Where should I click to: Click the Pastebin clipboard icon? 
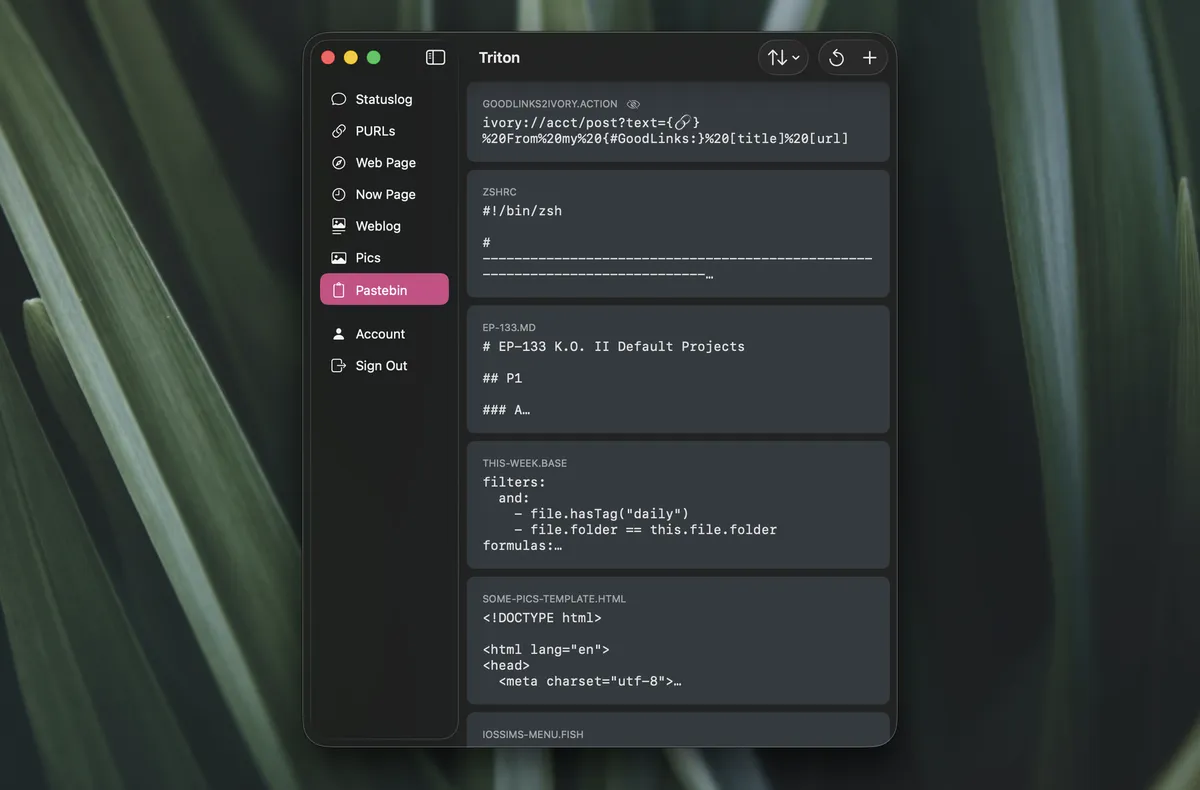pyautogui.click(x=339, y=290)
